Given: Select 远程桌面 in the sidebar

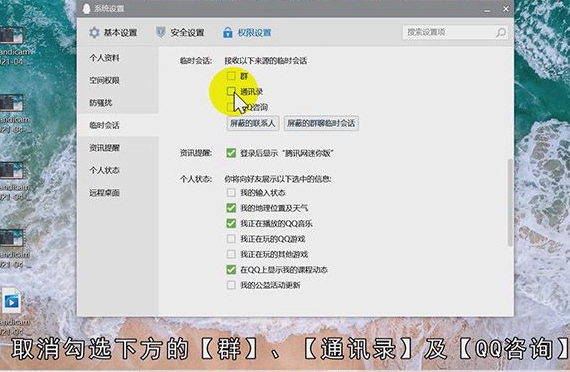Looking at the screenshot, I should coord(118,193).
